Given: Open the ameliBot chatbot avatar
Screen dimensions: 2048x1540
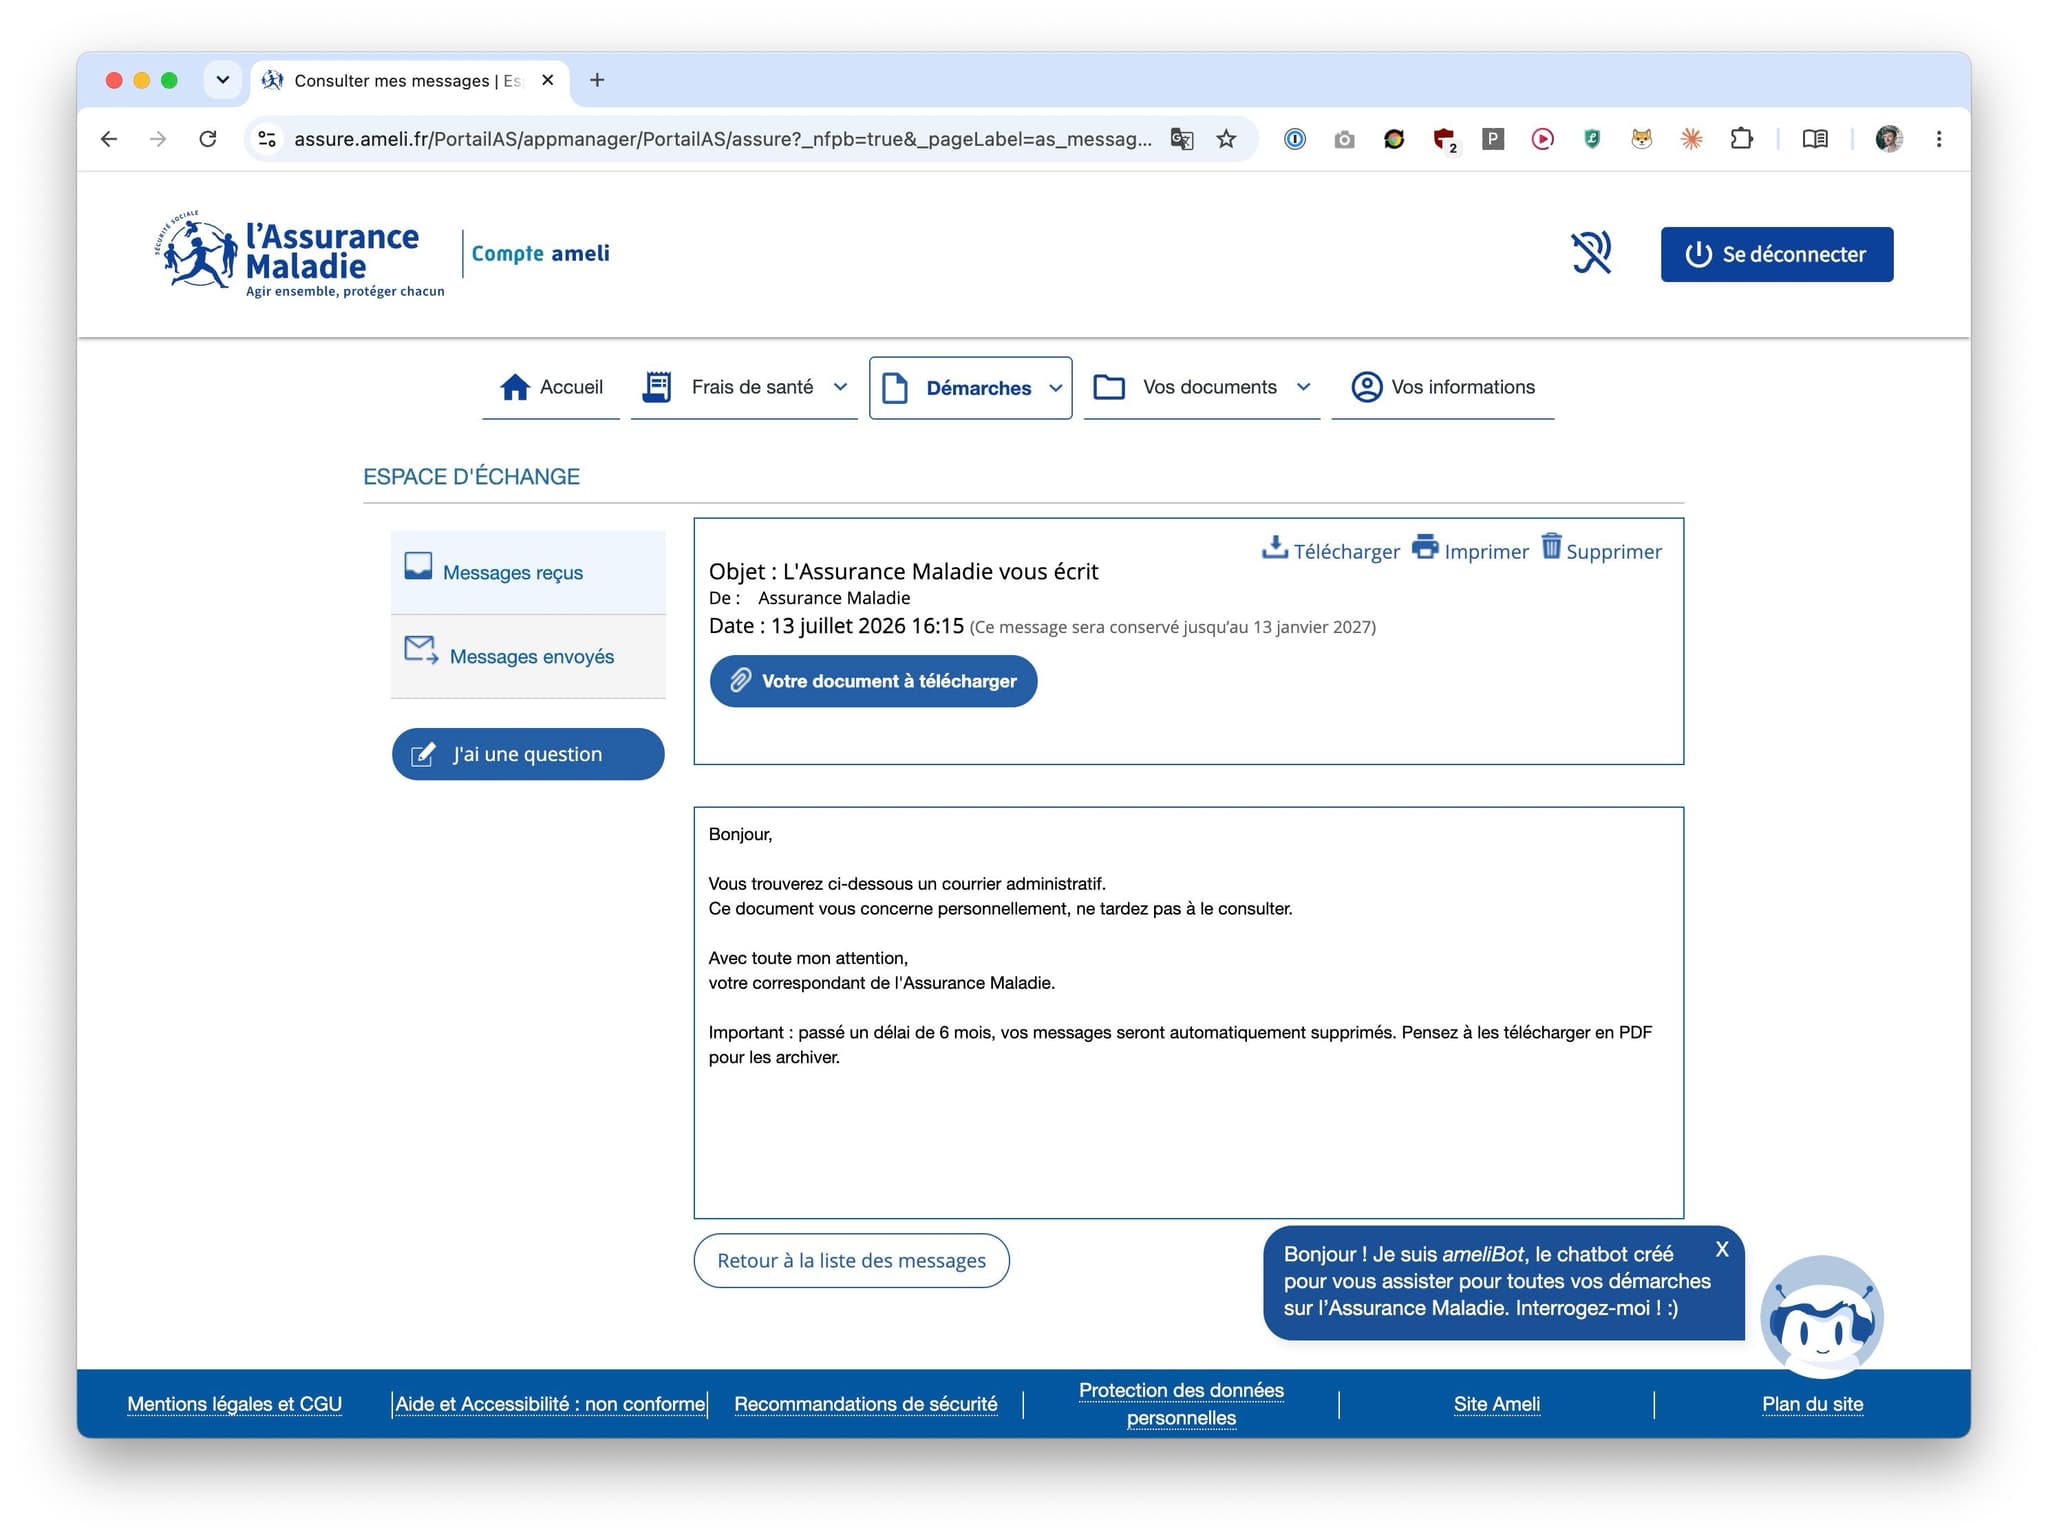Looking at the screenshot, I should 1822,1318.
